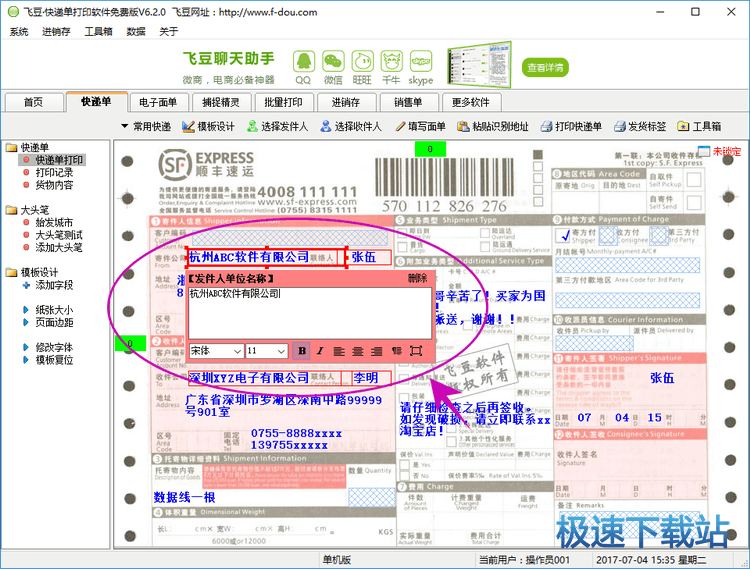Toggle italic formatting in field editor
Image resolution: width=750 pixels, height=569 pixels.
click(x=320, y=351)
